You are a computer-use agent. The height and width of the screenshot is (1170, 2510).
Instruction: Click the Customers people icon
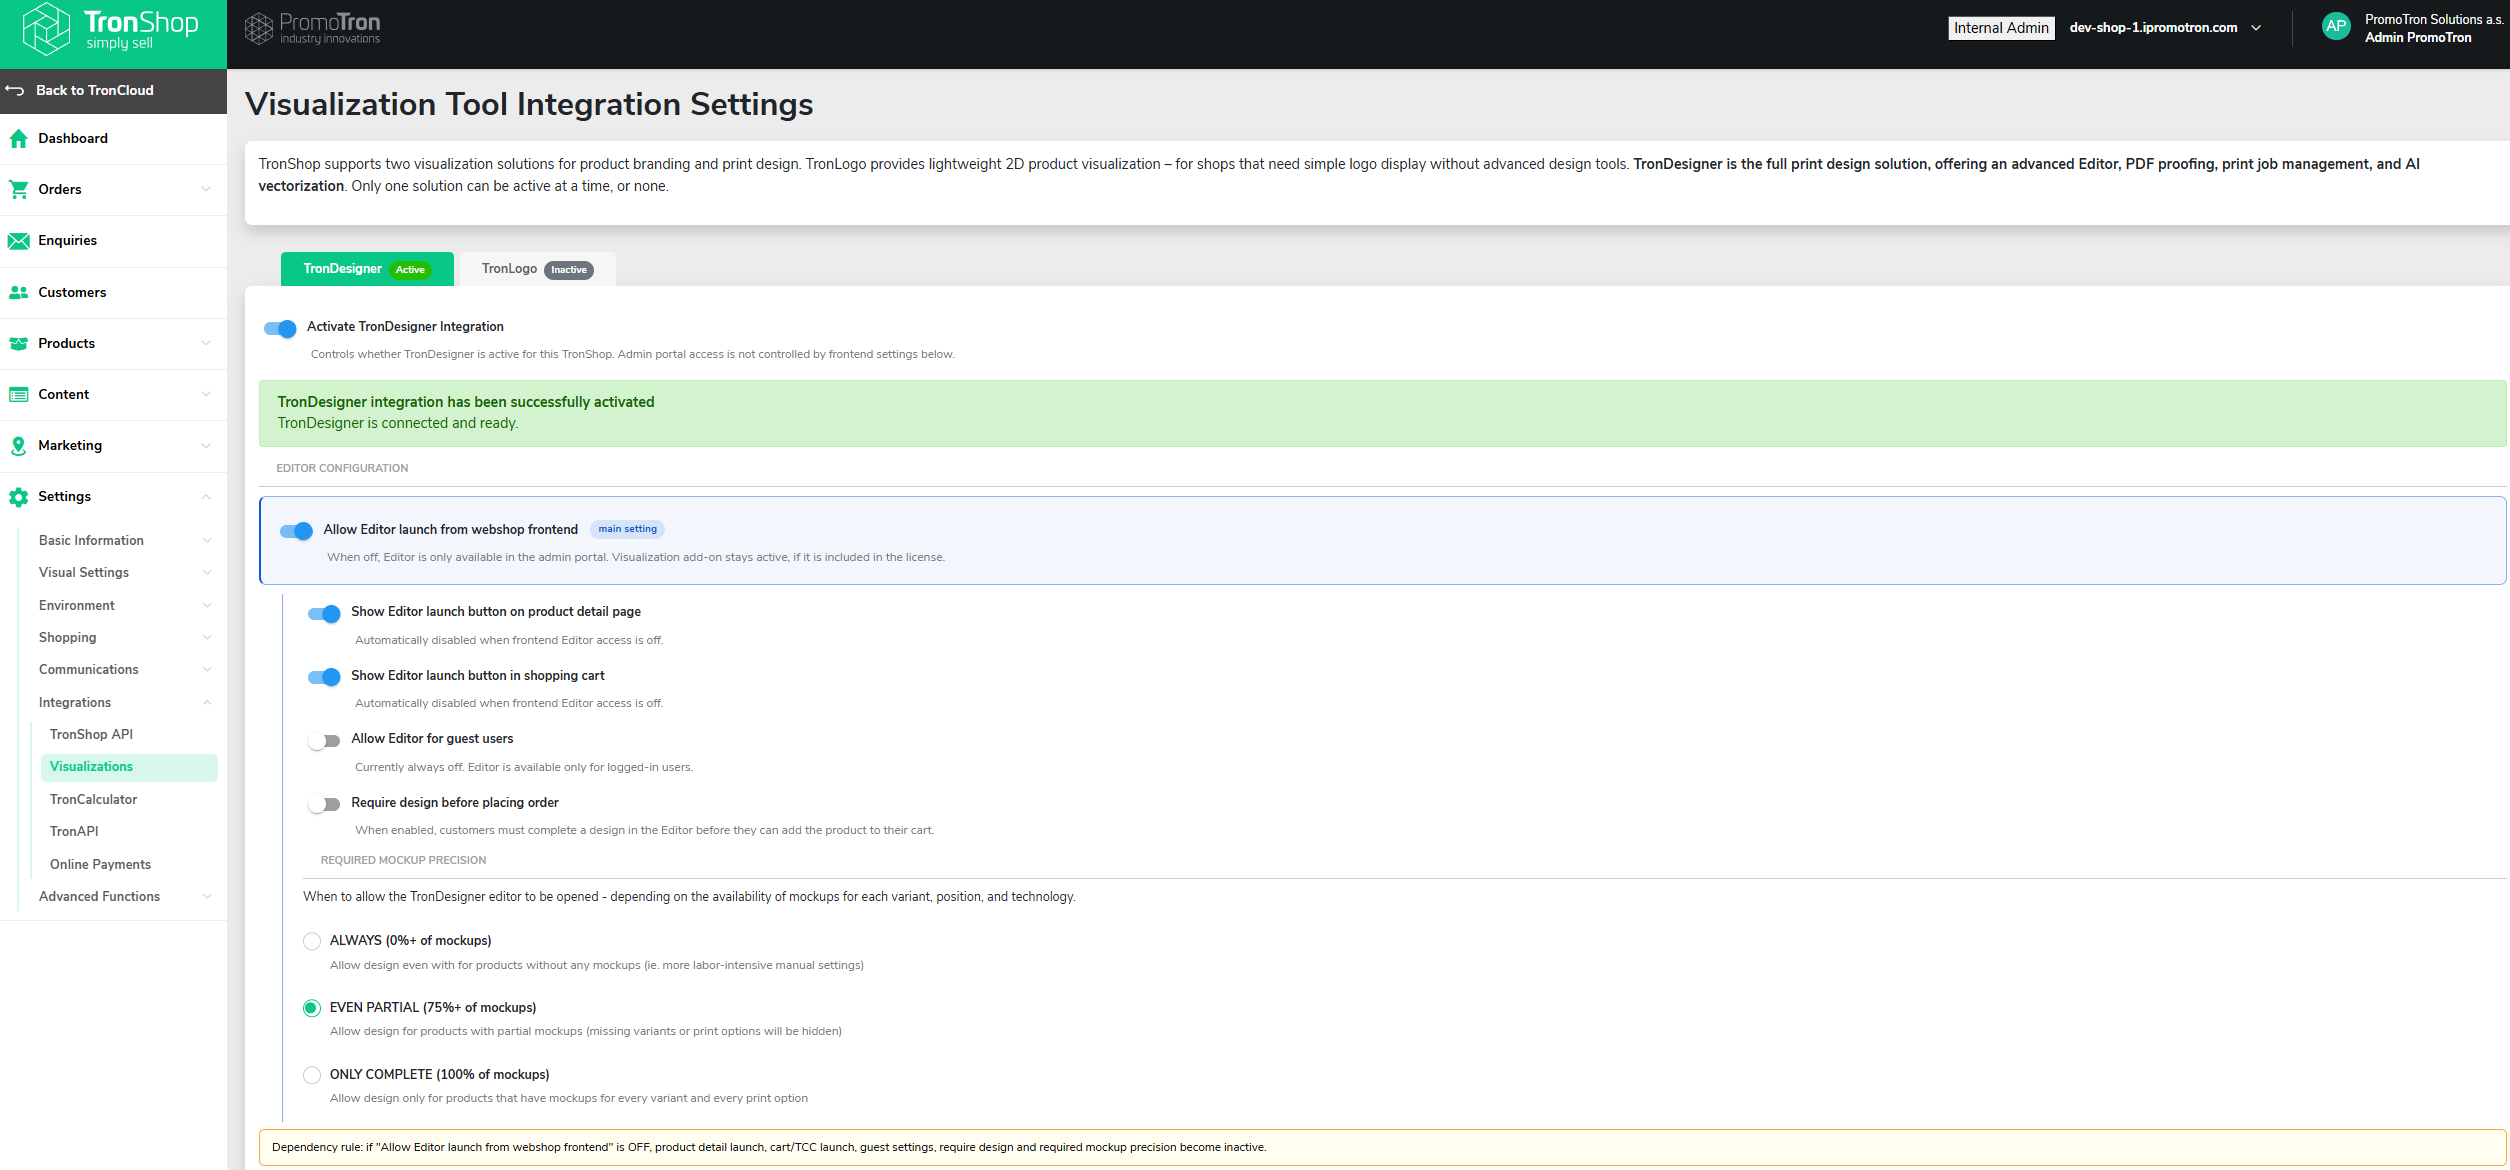tap(18, 292)
